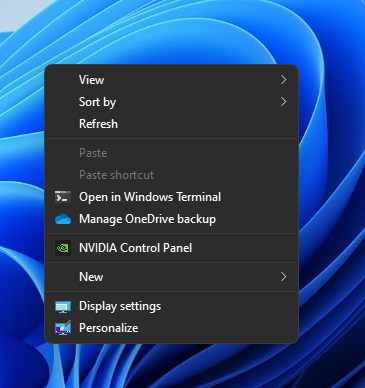
Task: Open the View menu entry
Action: 91,80
